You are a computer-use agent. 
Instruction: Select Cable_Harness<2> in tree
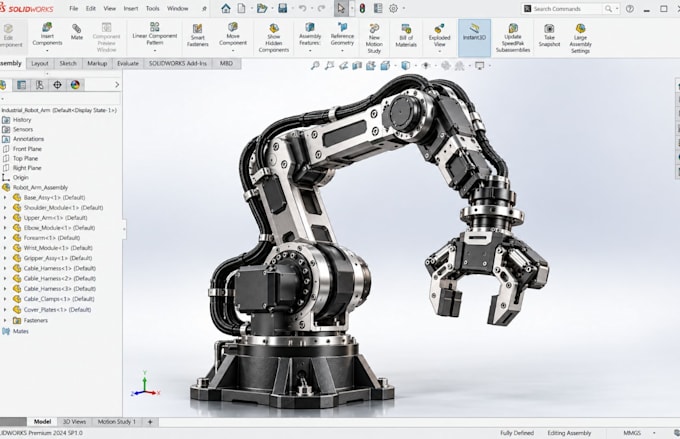pyautogui.click(x=60, y=278)
